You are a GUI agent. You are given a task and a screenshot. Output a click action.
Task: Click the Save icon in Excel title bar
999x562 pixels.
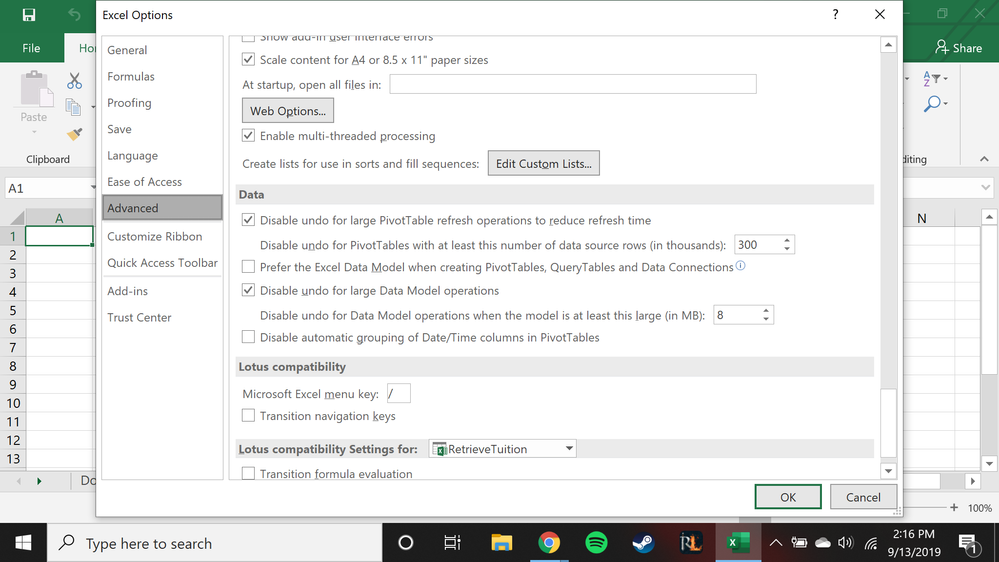[x=29, y=15]
